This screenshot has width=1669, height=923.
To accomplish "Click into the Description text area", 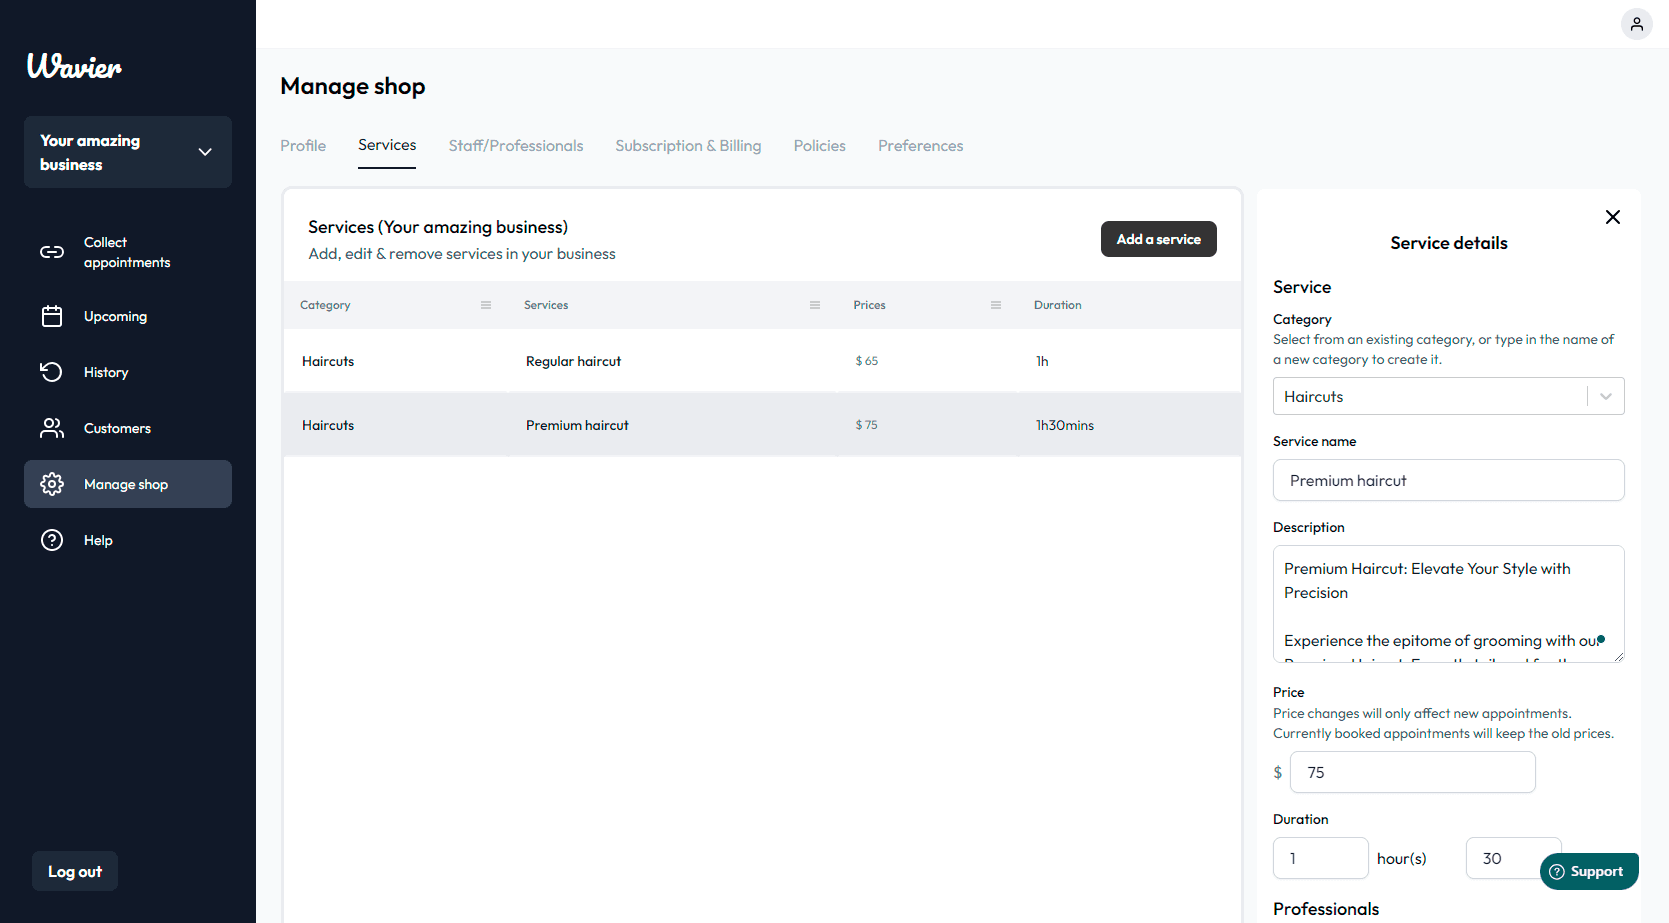I will coord(1448,603).
